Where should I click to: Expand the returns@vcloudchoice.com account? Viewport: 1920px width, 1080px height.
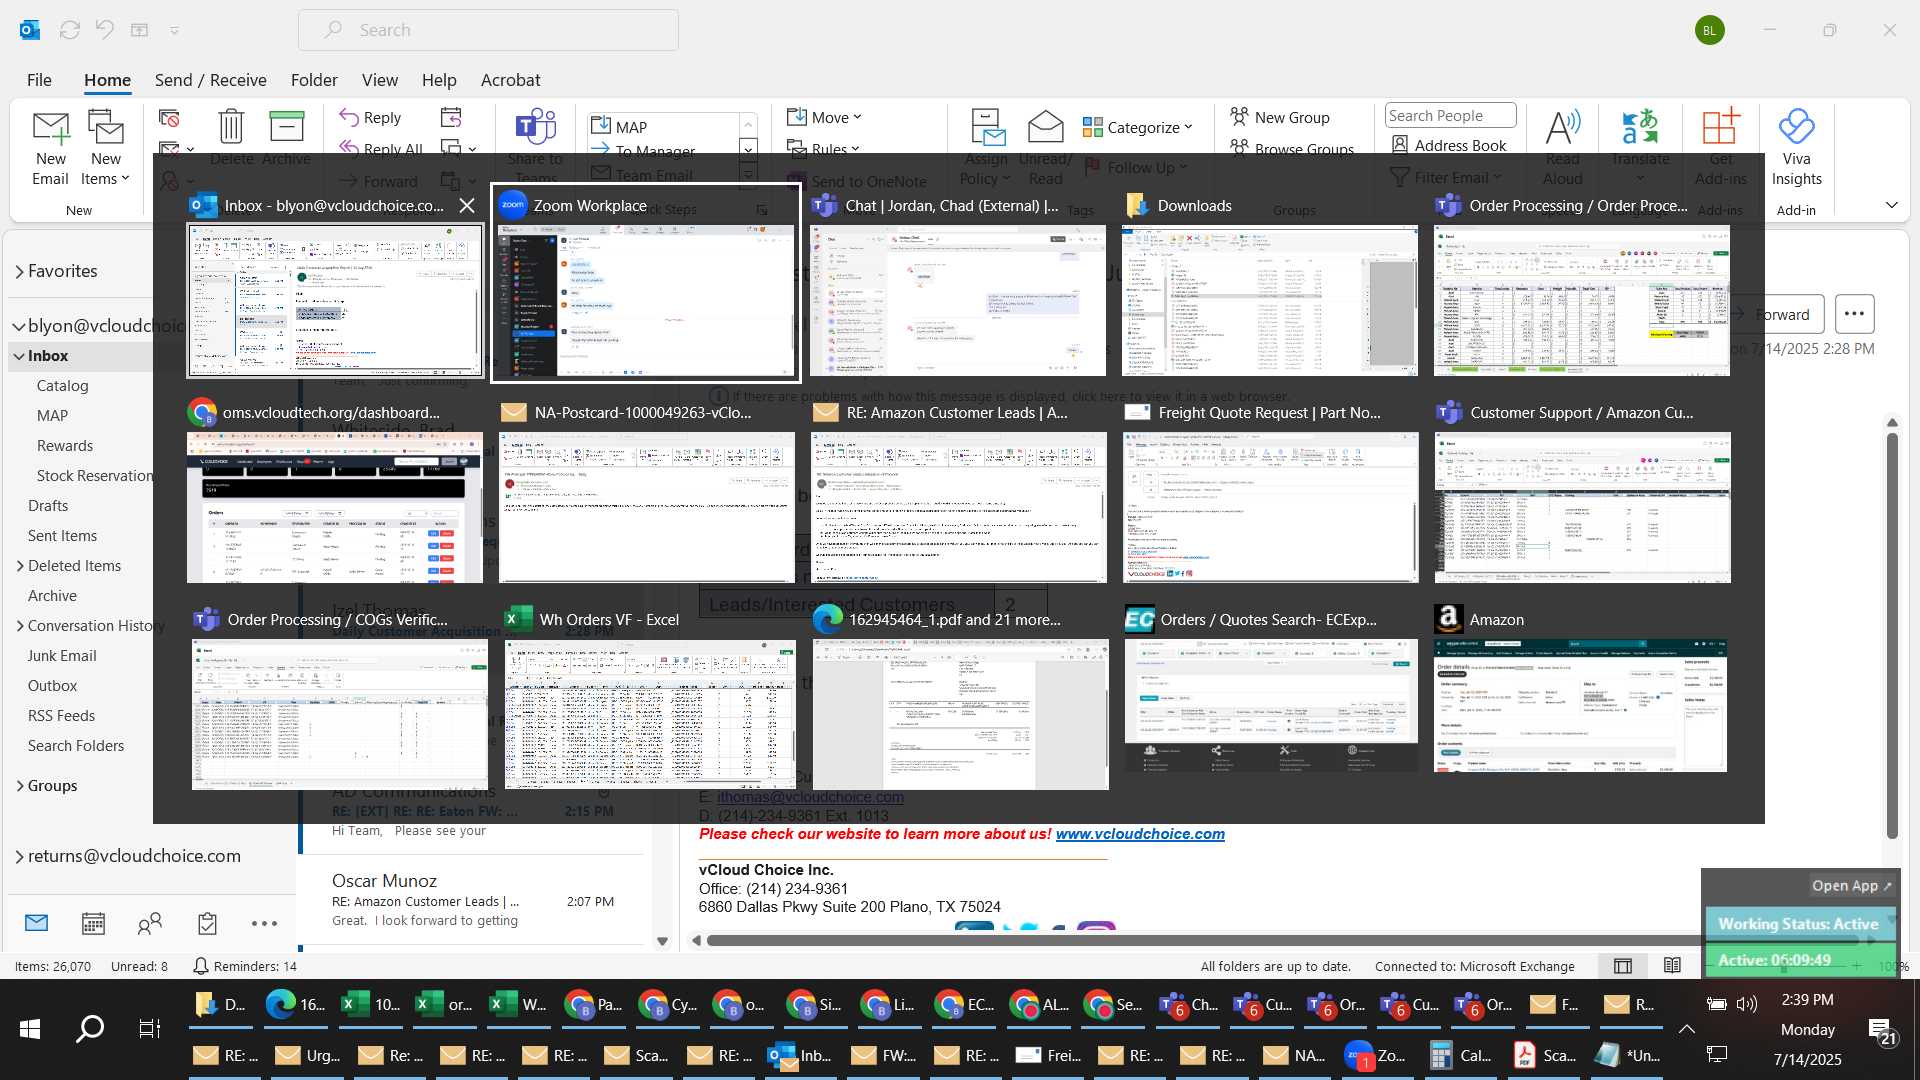click(x=20, y=857)
